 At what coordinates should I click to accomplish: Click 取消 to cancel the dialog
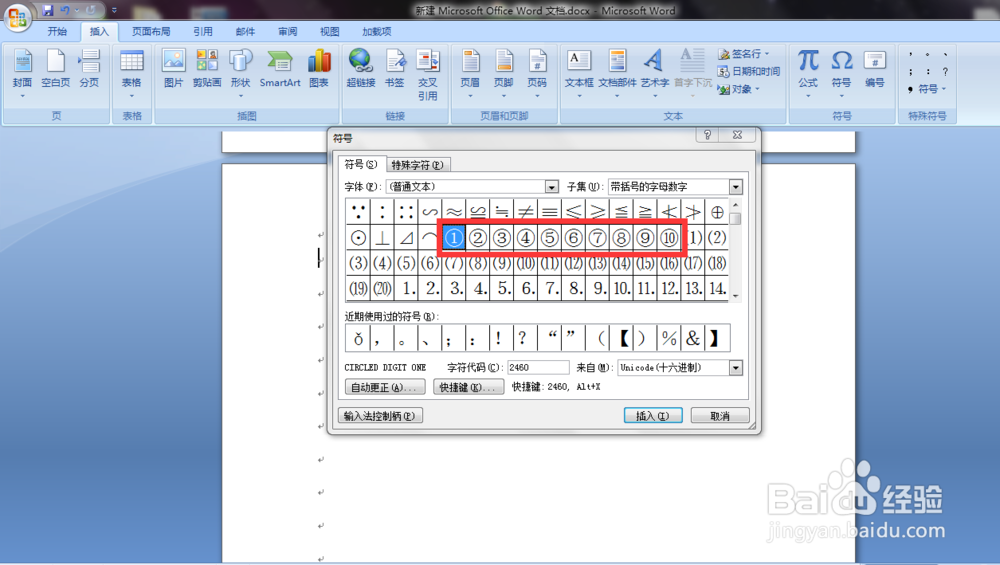coord(720,416)
